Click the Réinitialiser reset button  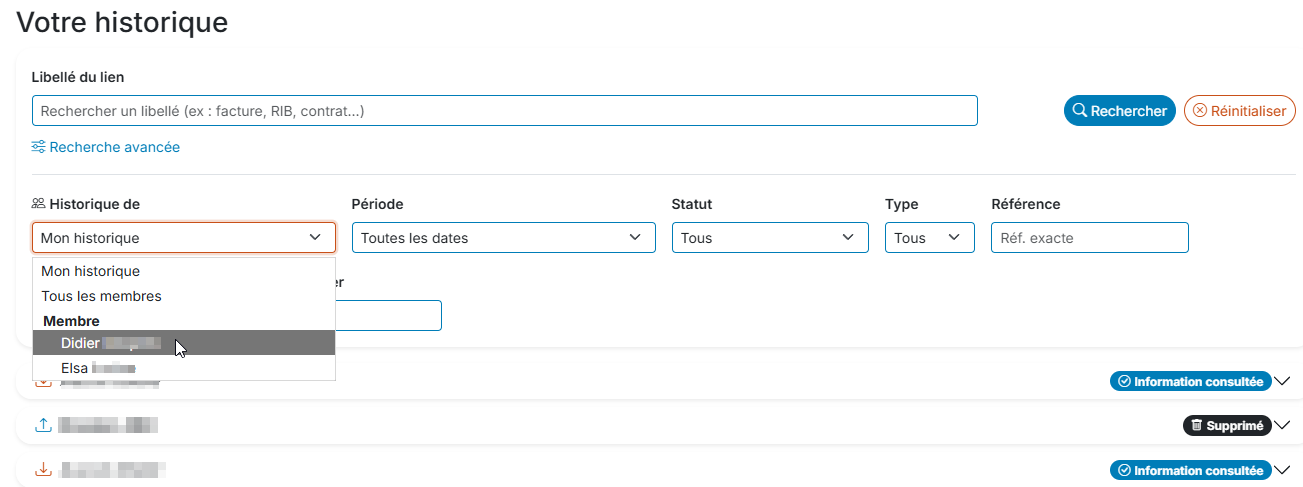1240,111
